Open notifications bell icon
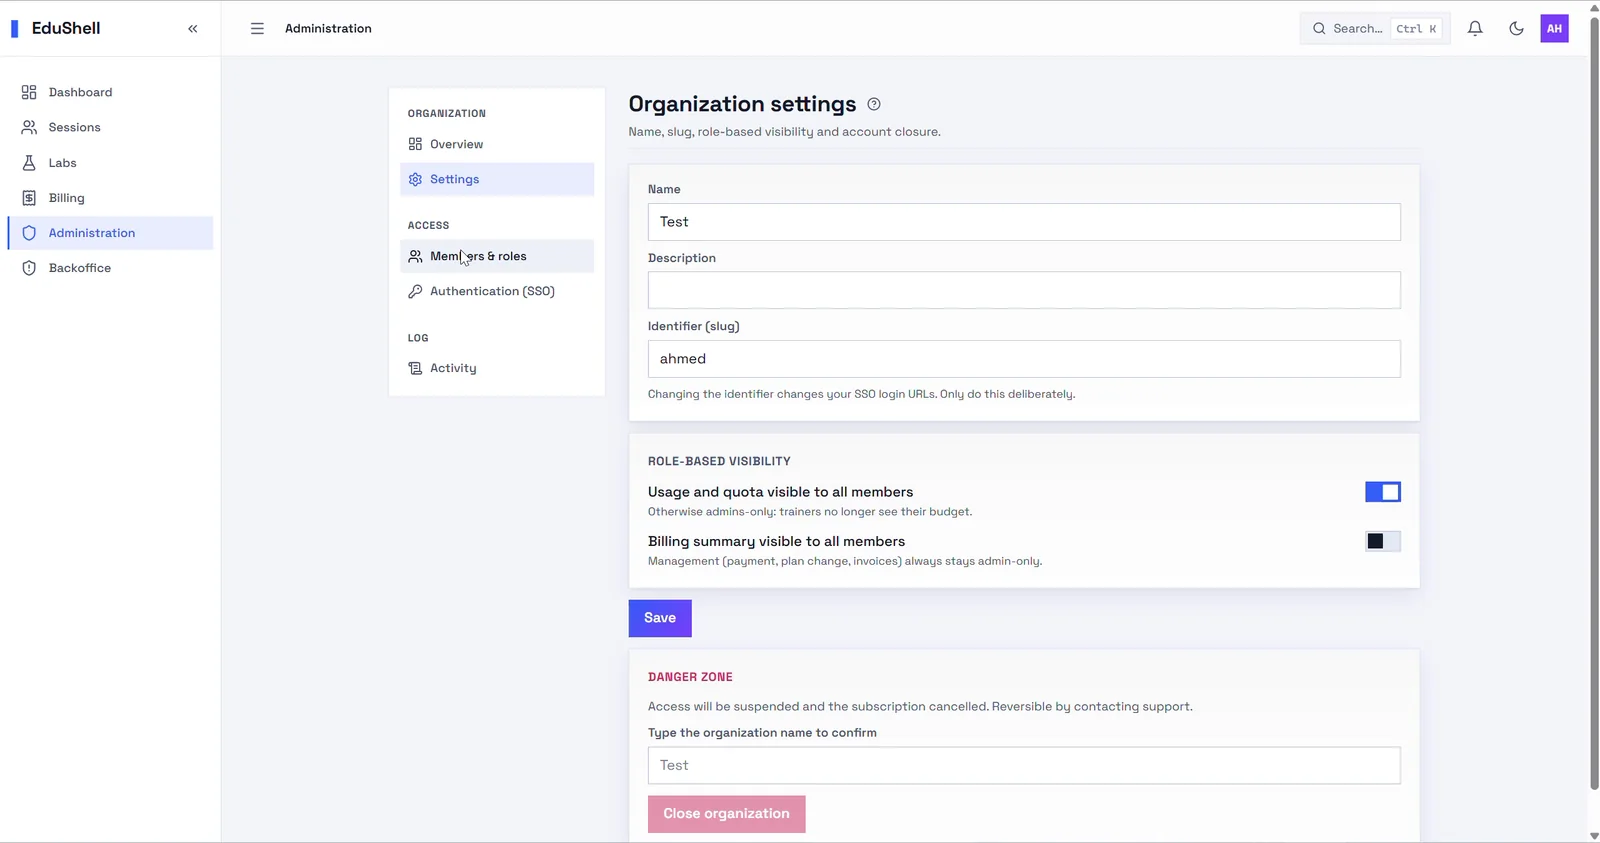 (1475, 29)
